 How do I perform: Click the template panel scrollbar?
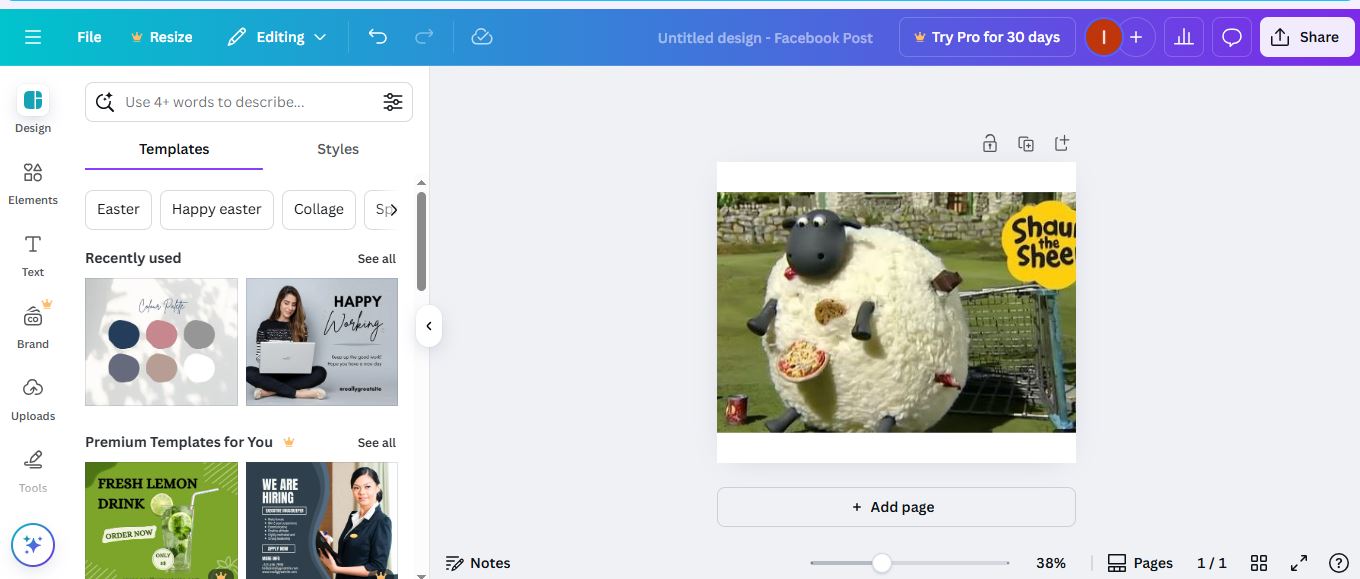pyautogui.click(x=421, y=240)
